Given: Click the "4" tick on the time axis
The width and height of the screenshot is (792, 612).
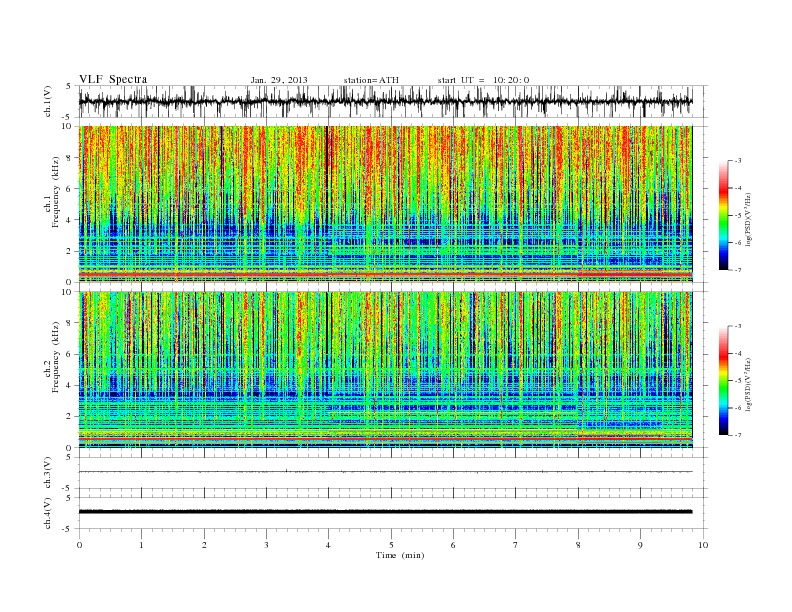Looking at the screenshot, I should (x=328, y=545).
